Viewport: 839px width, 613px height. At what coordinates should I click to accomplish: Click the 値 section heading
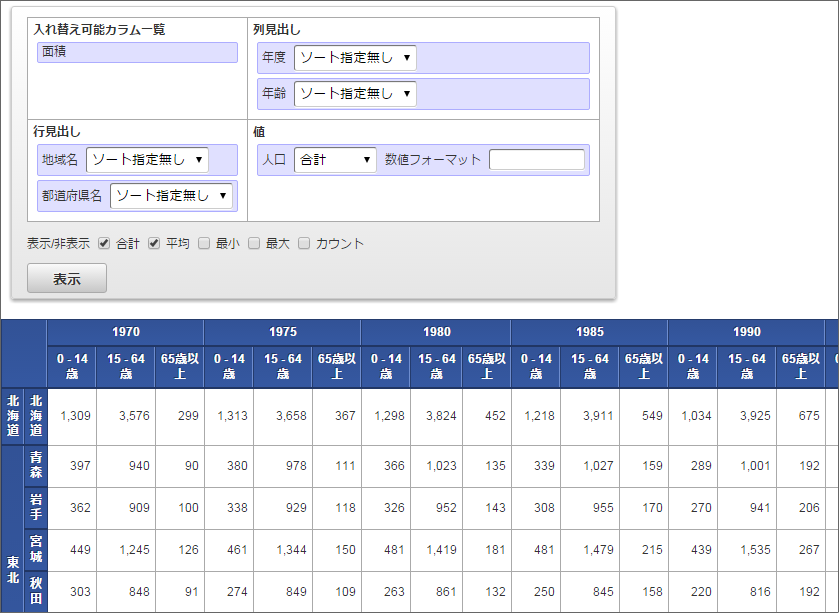coord(259,132)
